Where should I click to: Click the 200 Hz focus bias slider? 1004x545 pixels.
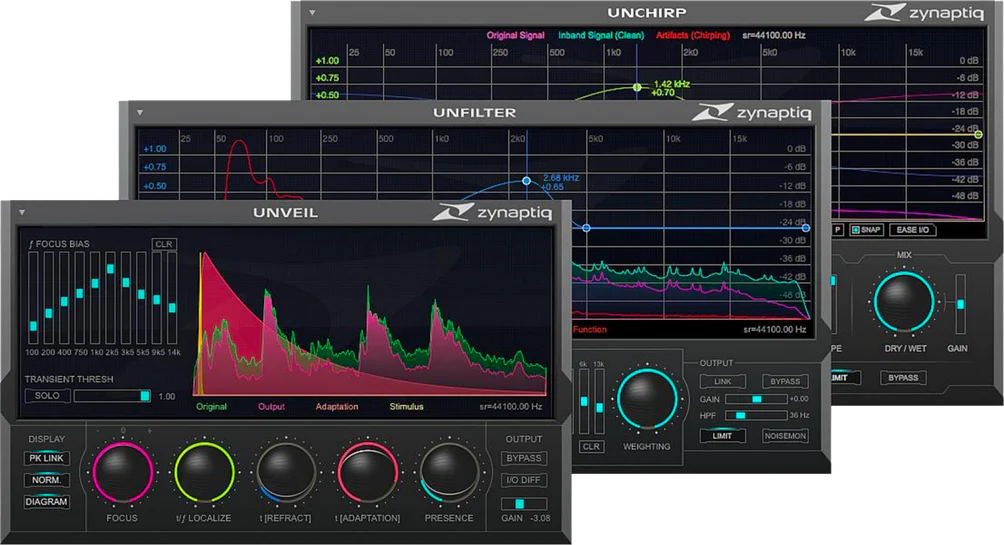click(x=49, y=298)
